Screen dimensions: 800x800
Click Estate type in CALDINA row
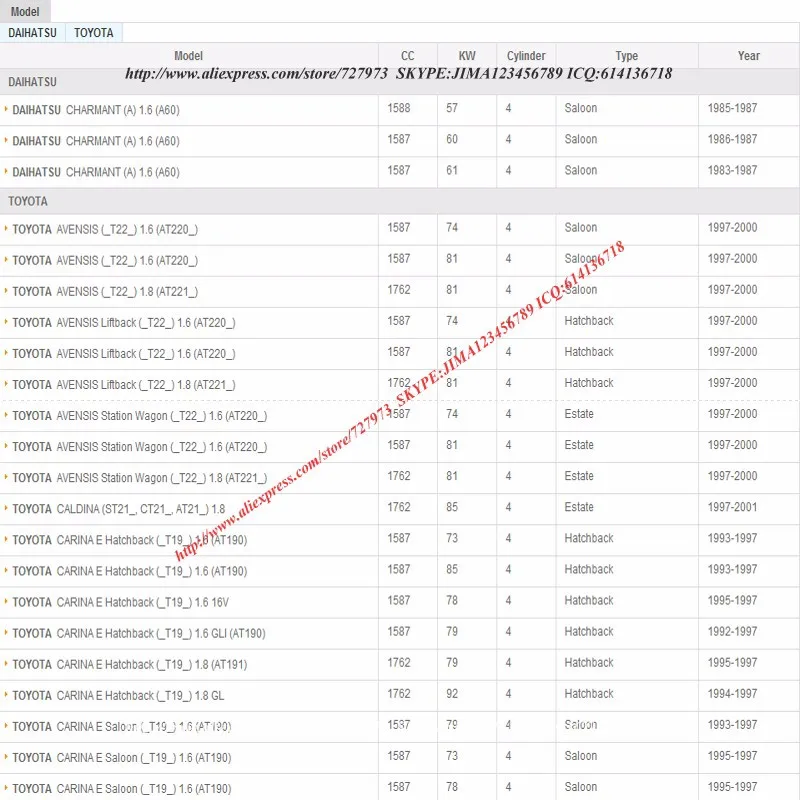pyautogui.click(x=579, y=507)
